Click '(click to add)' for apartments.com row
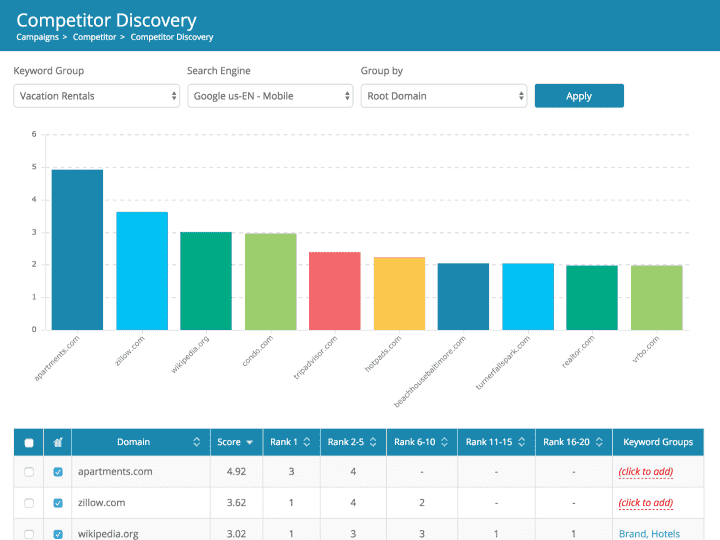The height and width of the screenshot is (540, 720). click(645, 472)
